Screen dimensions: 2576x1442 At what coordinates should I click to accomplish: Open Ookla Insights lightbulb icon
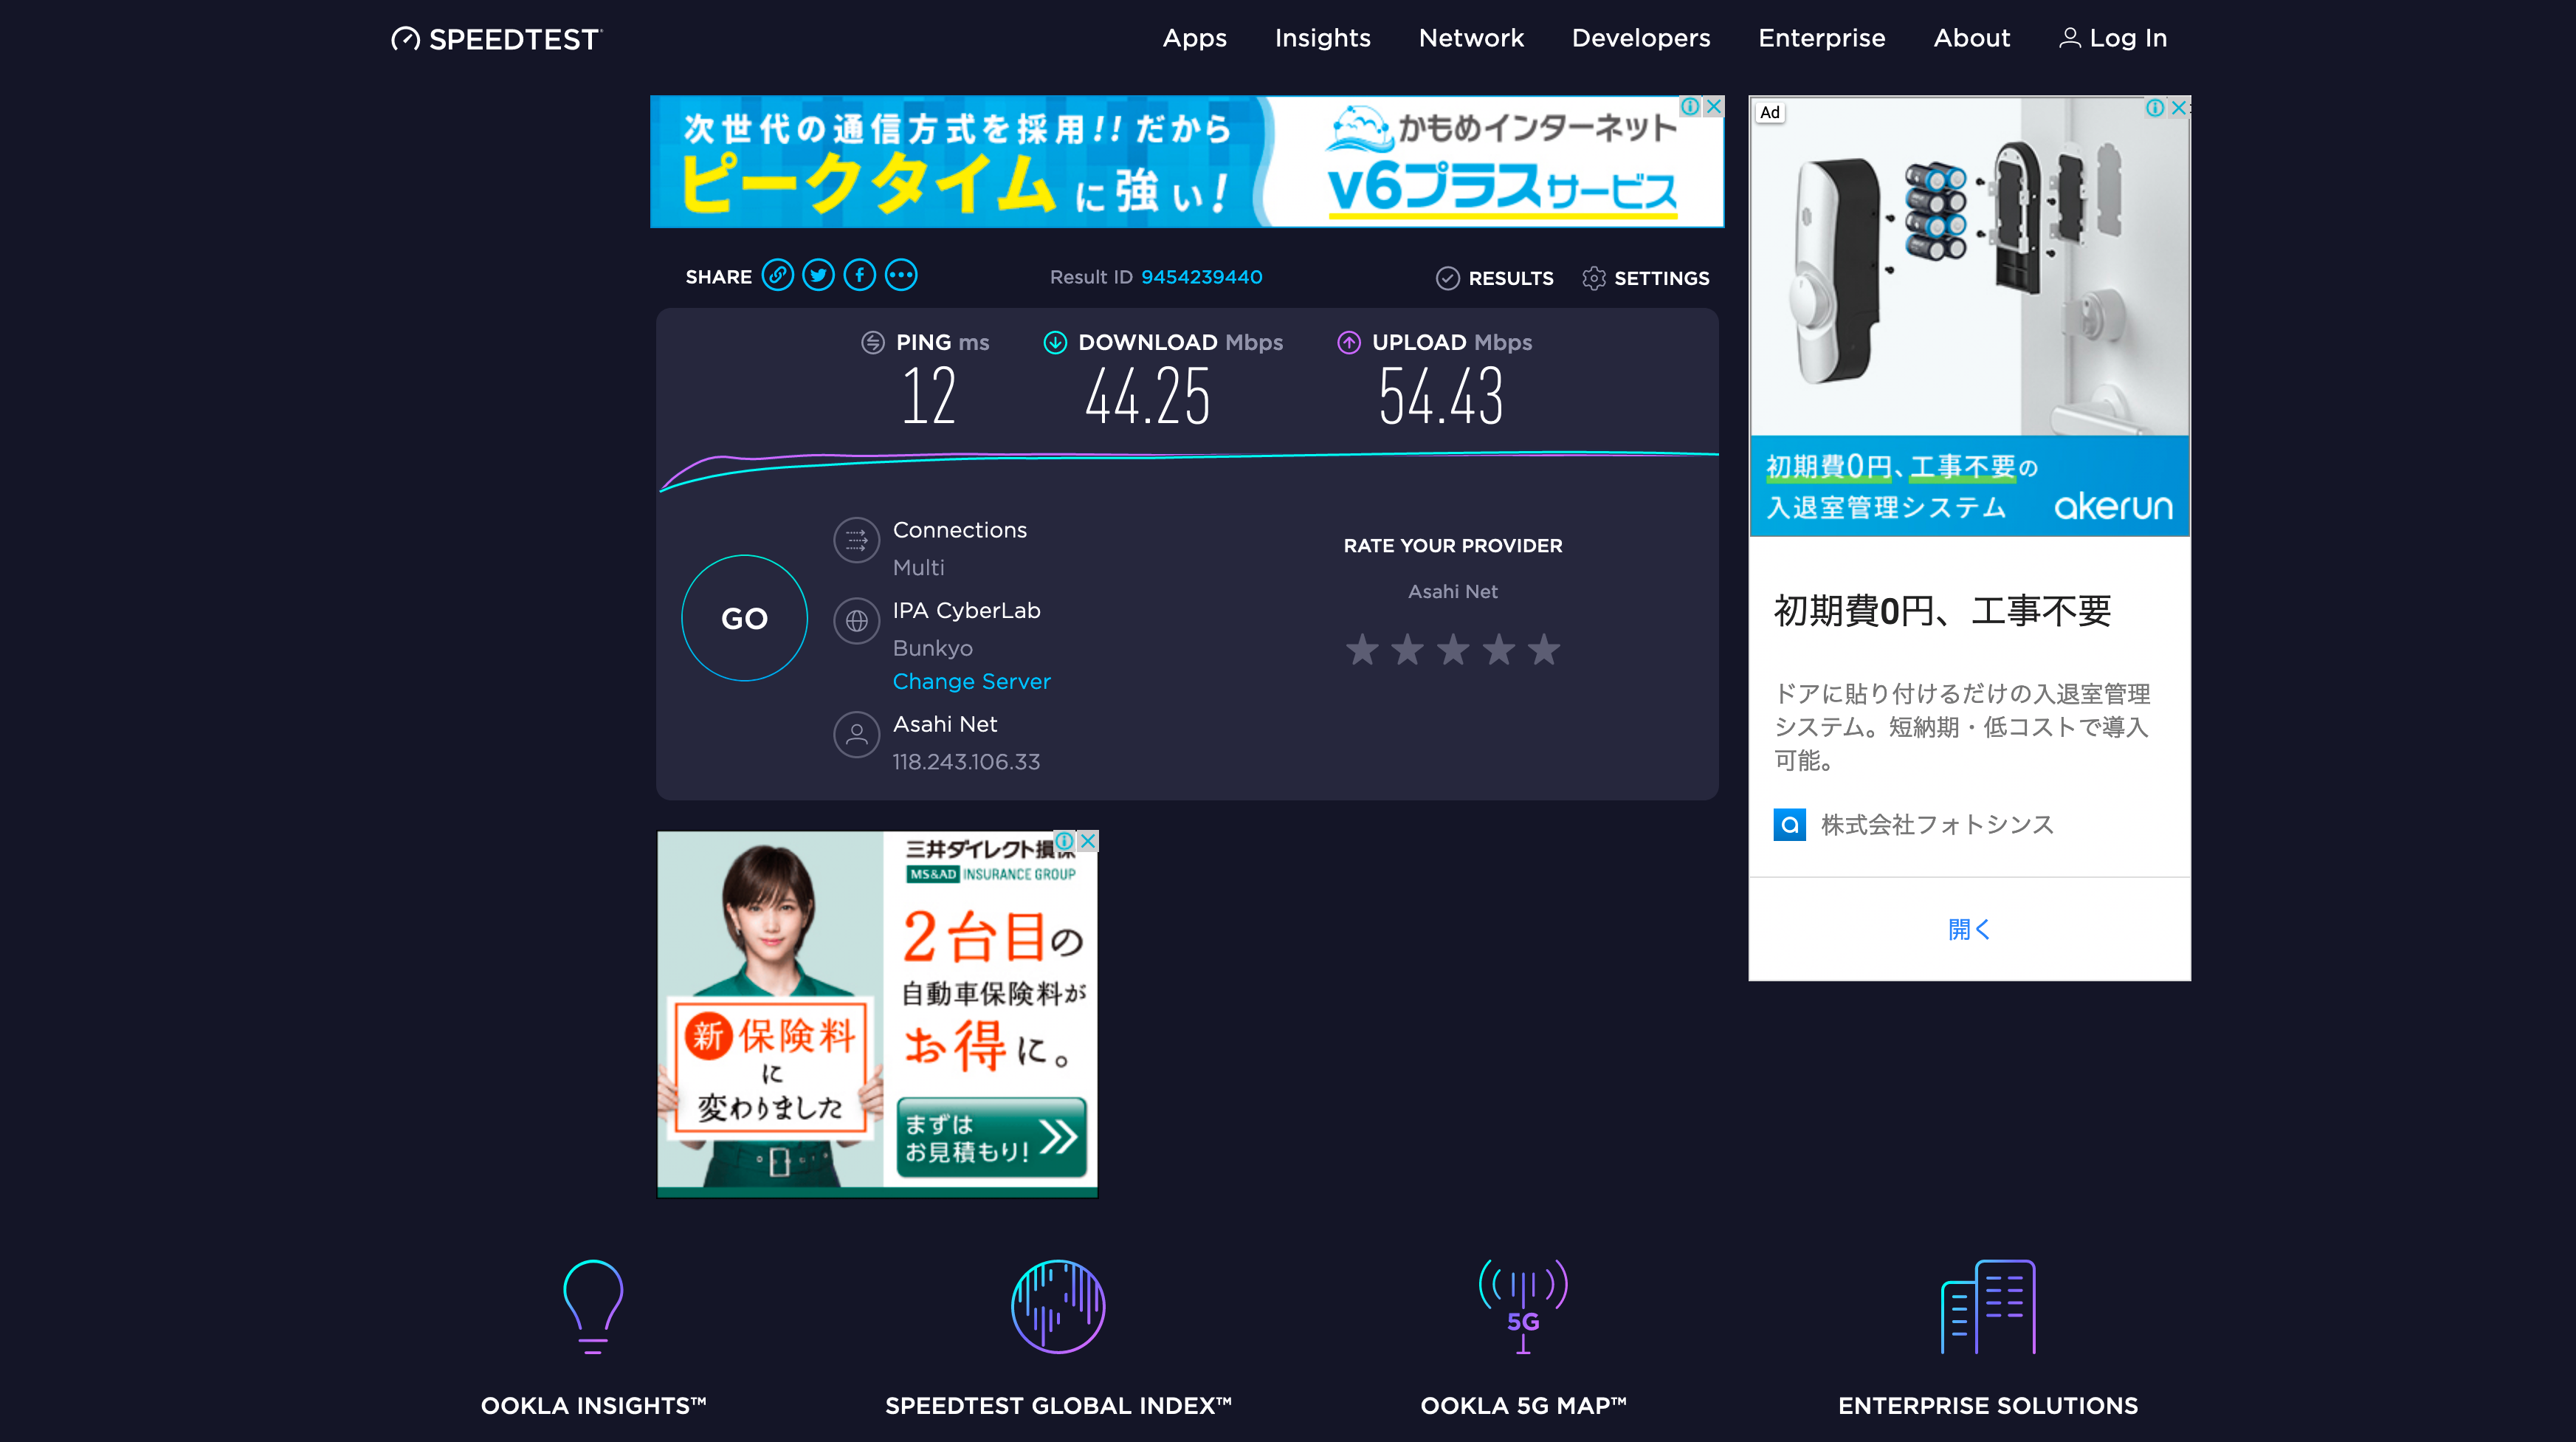coord(593,1306)
